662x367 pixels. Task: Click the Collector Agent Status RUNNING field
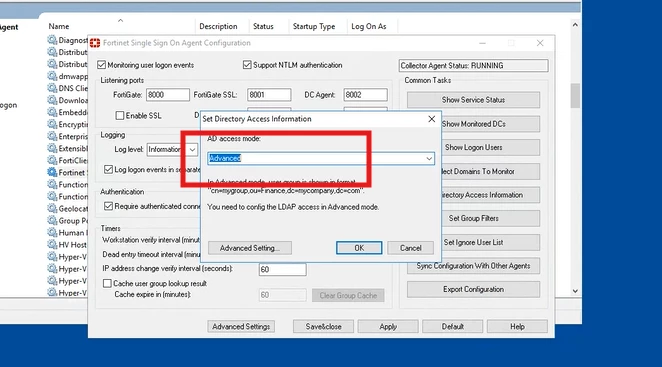473,65
